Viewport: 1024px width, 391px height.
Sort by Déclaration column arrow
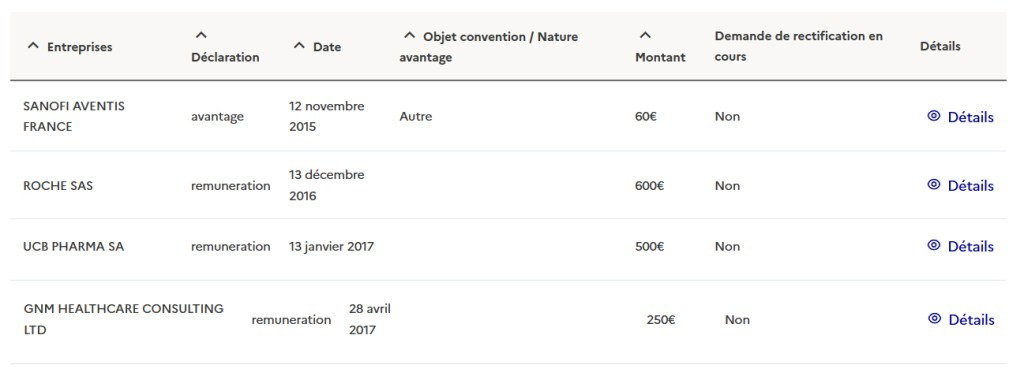(x=202, y=35)
